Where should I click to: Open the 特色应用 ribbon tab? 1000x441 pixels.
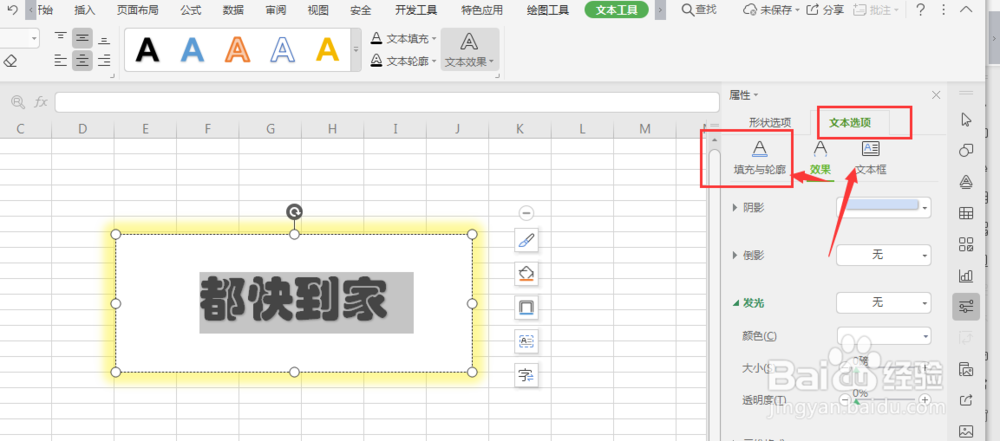click(482, 10)
